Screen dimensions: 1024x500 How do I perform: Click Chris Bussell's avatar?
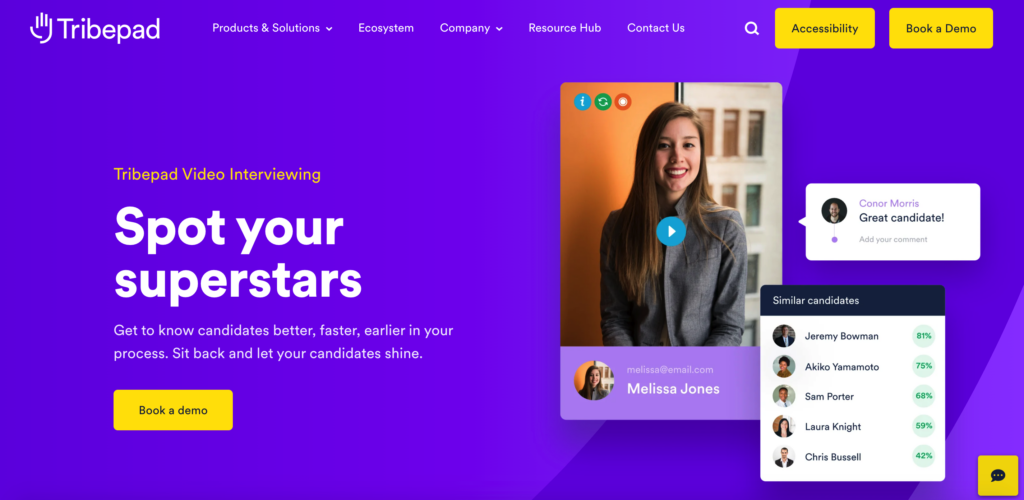[x=784, y=456]
